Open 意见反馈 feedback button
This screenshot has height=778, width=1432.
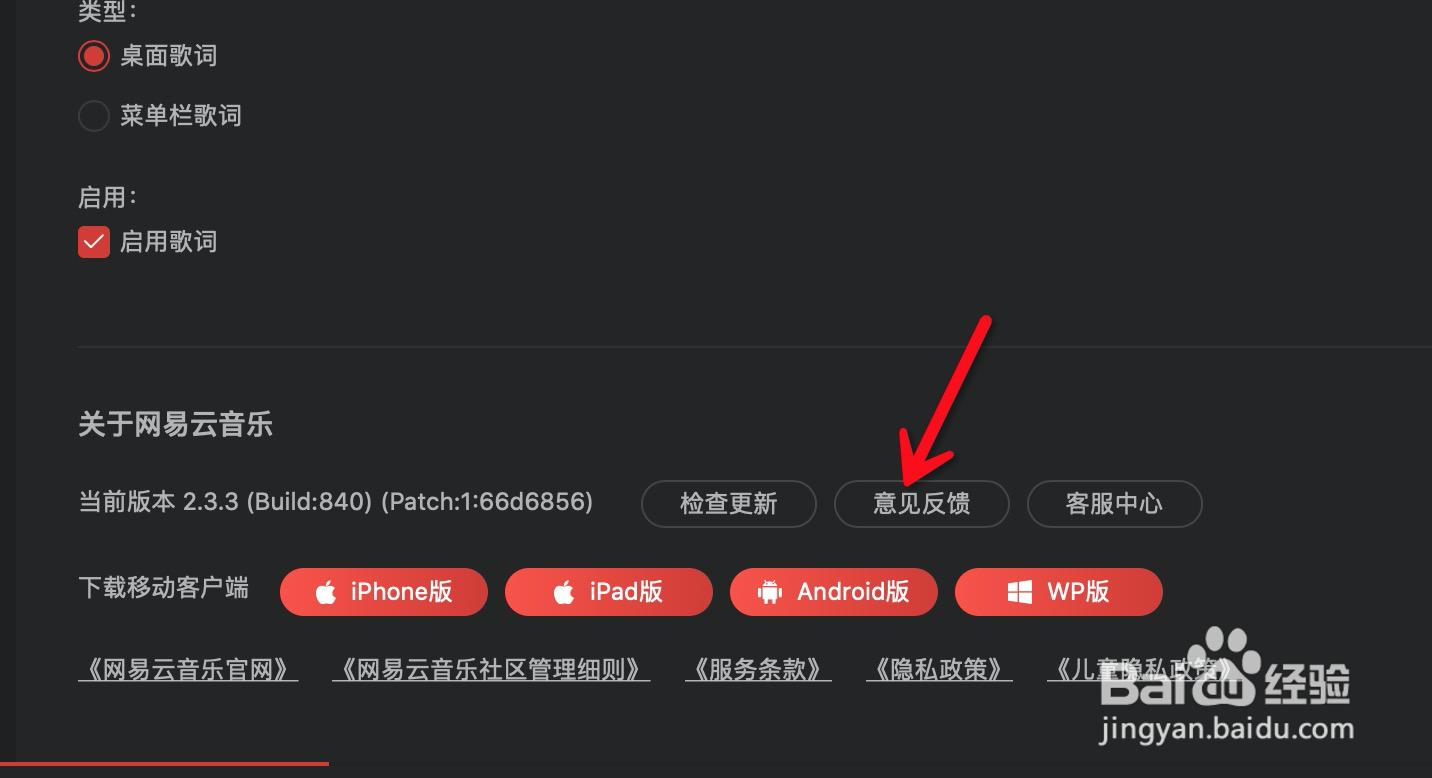[922, 503]
